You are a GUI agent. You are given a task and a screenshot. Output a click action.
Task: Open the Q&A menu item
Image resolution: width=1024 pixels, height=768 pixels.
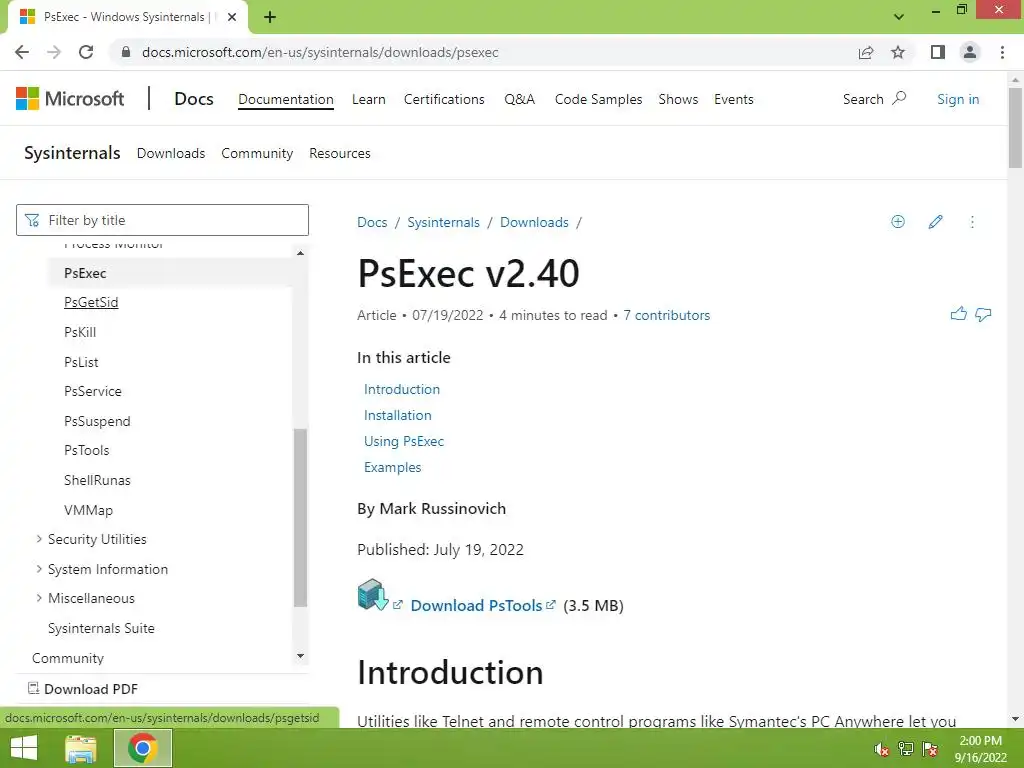pyautogui.click(x=519, y=99)
